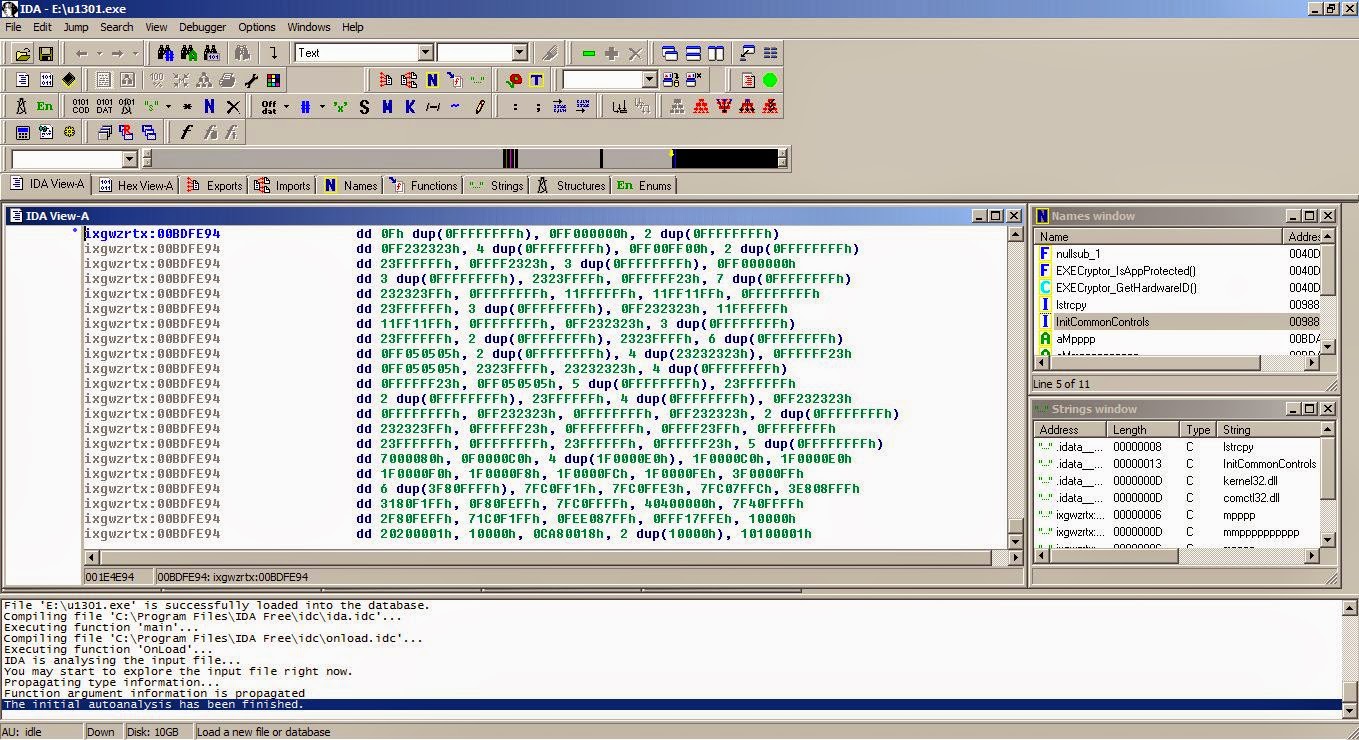The height and width of the screenshot is (740, 1359).
Task: Open the Debugger menu
Action: click(x=202, y=27)
